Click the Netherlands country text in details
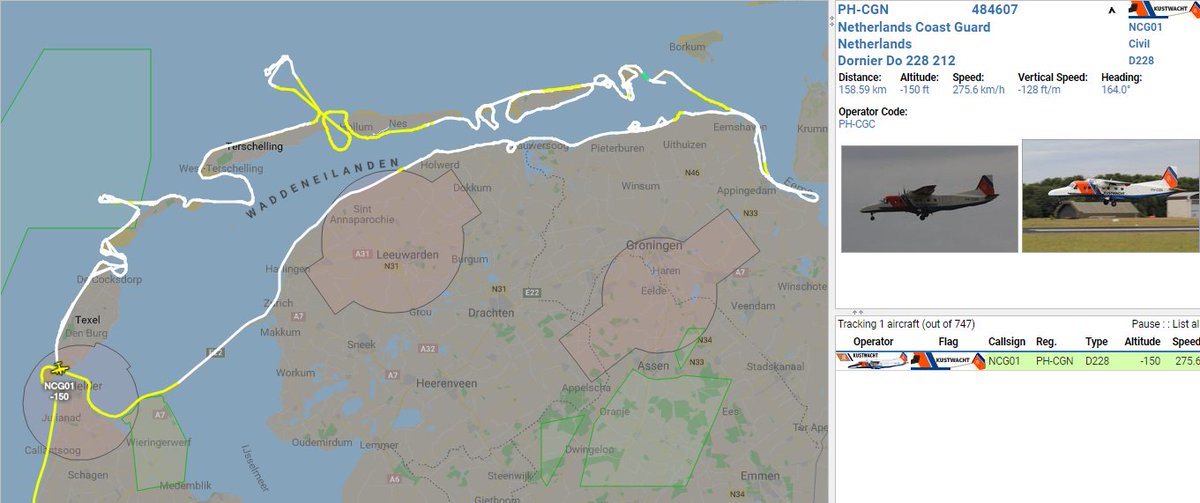1200x503 pixels. pyautogui.click(x=875, y=44)
